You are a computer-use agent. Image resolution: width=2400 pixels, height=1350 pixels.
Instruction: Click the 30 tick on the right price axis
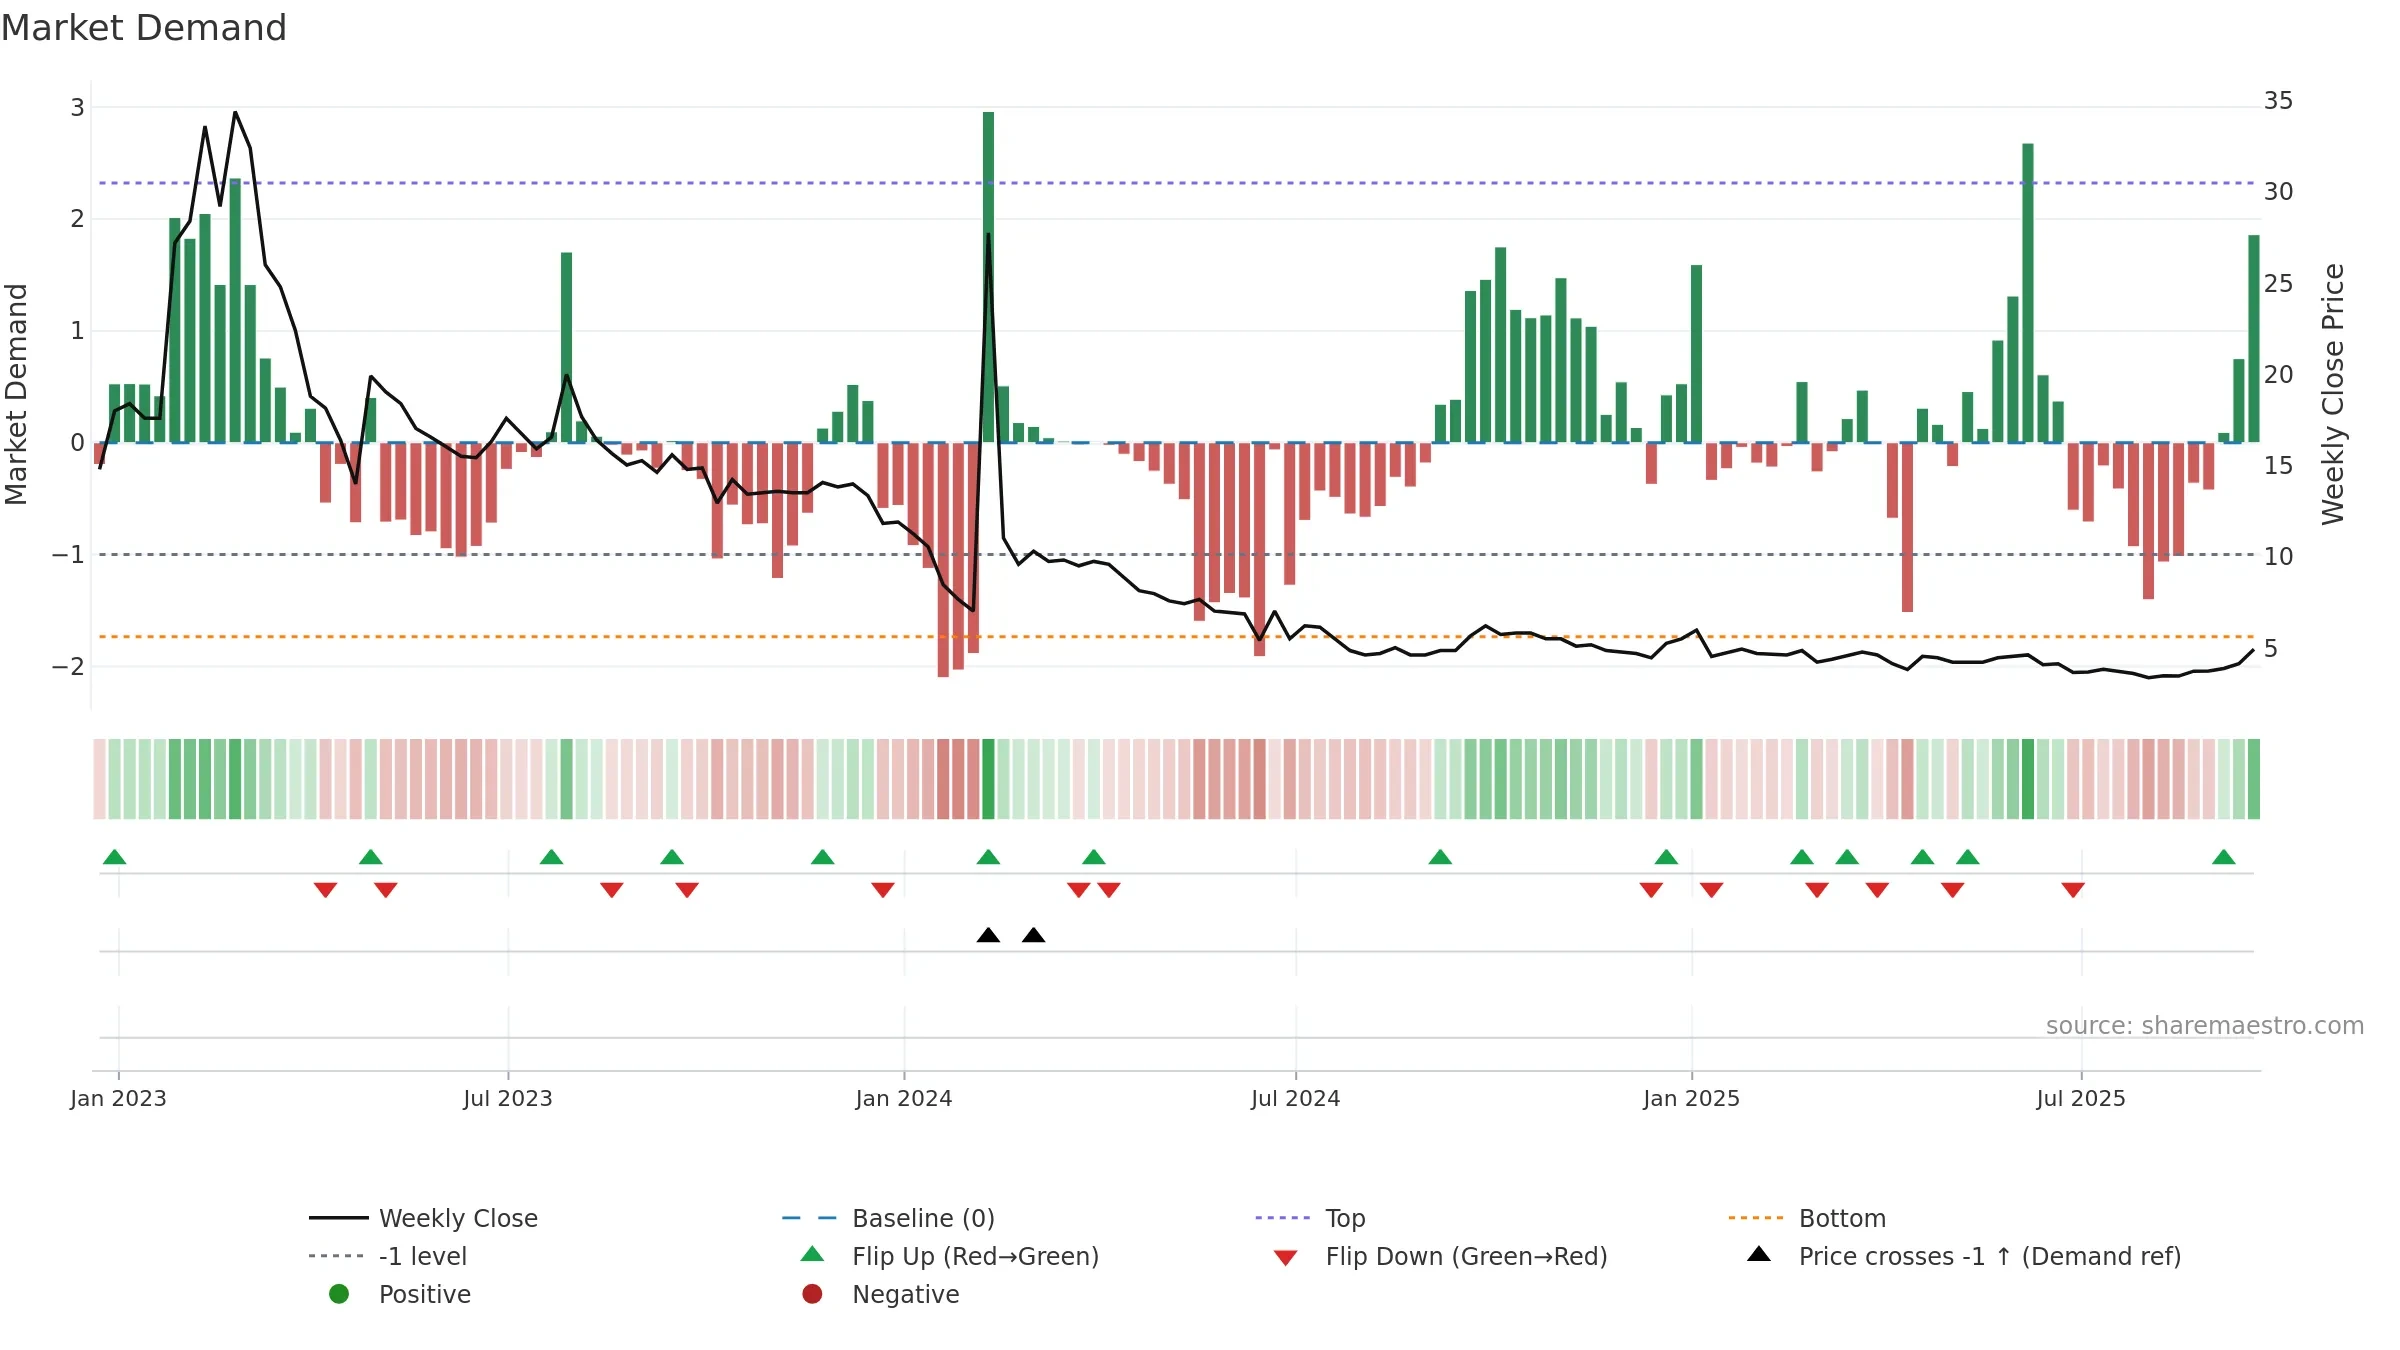(x=2279, y=191)
